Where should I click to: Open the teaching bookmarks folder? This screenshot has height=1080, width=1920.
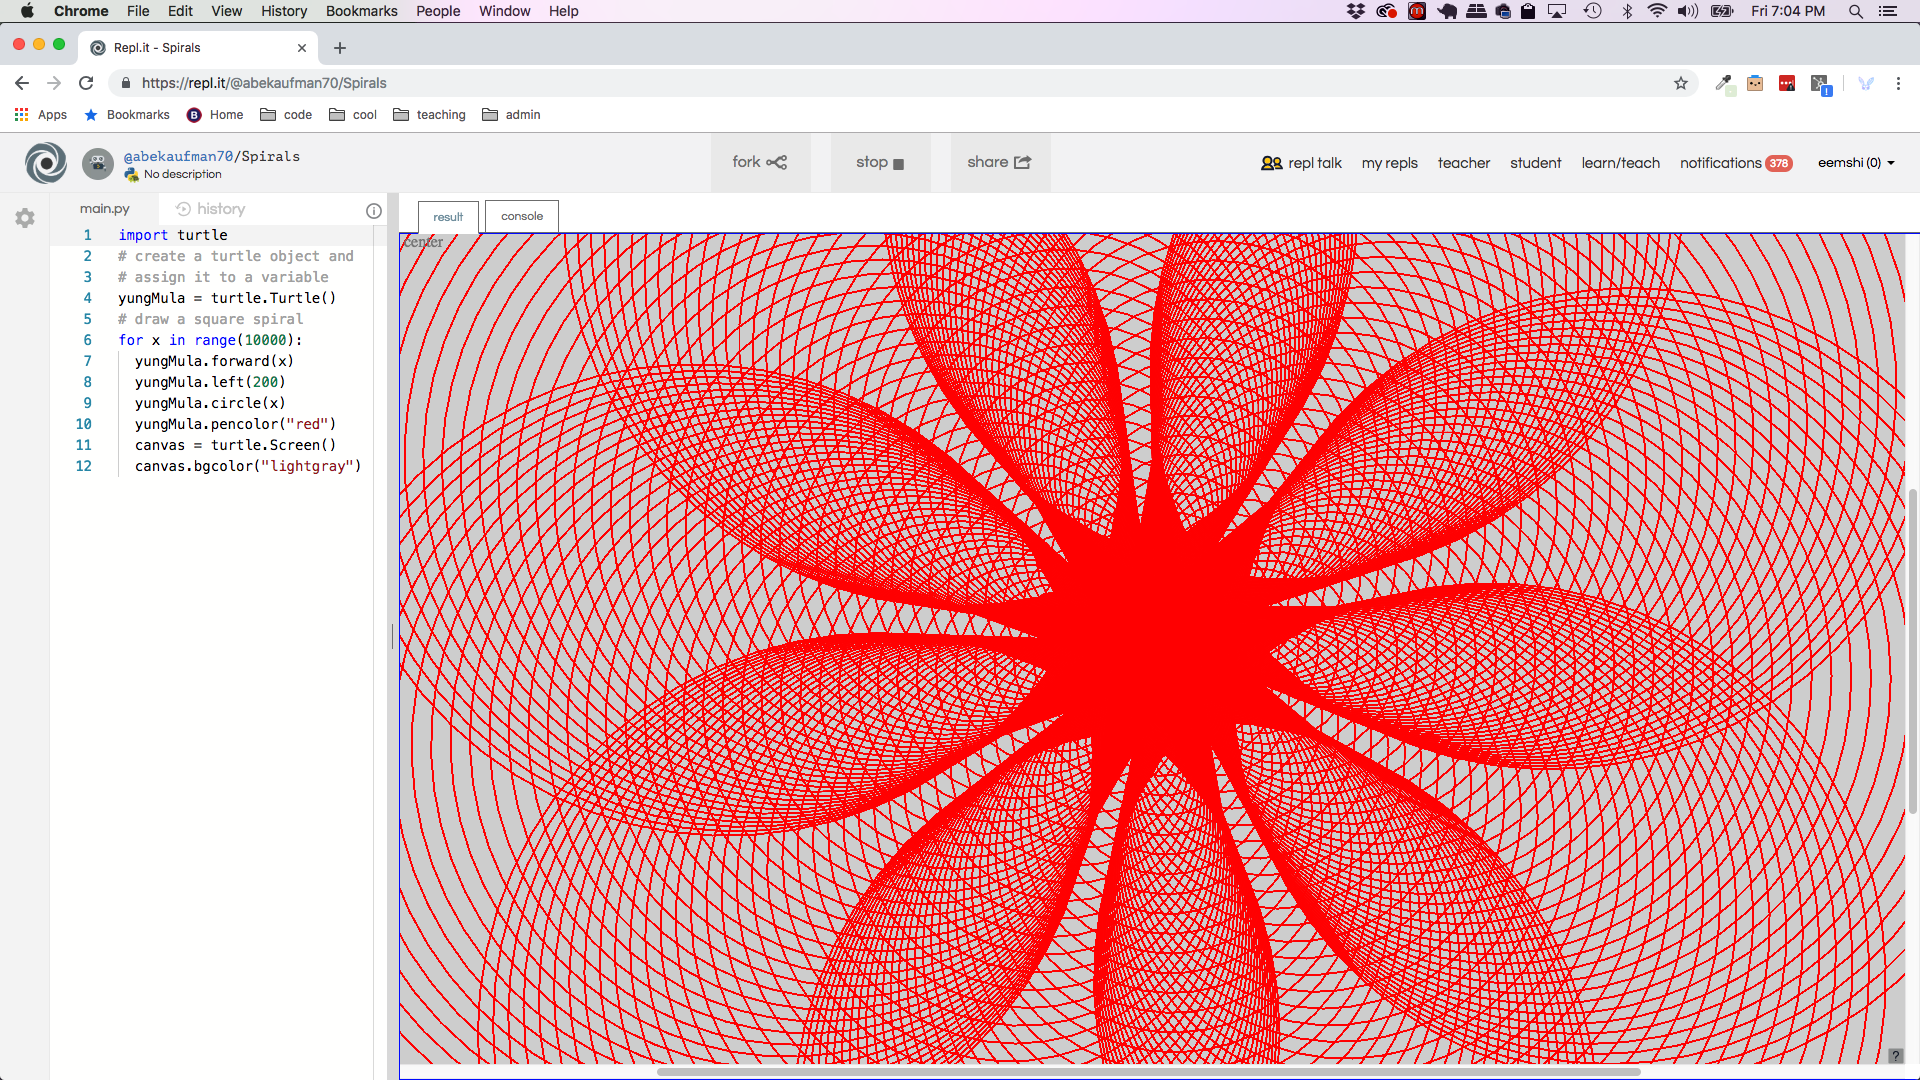pyautogui.click(x=430, y=115)
